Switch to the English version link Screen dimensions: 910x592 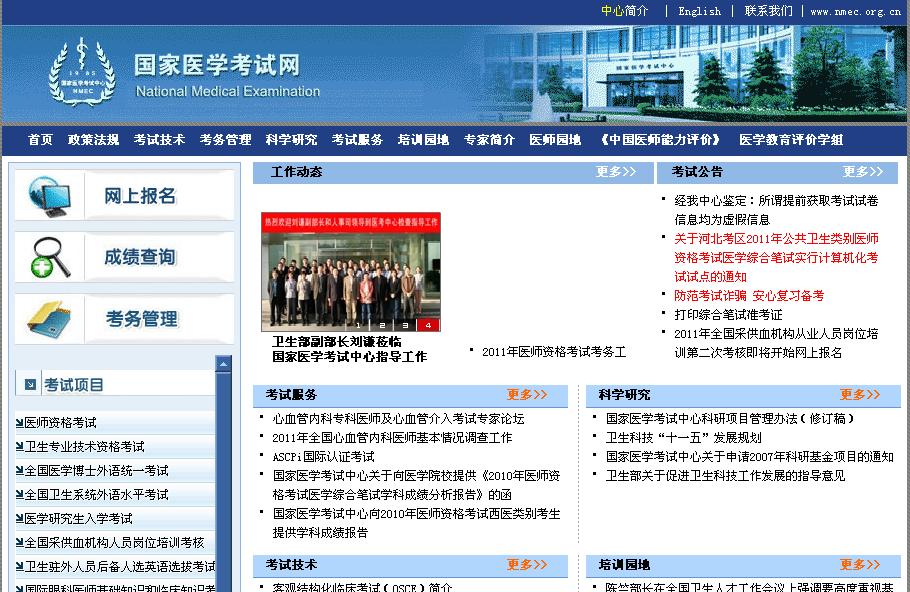pyautogui.click(x=699, y=11)
